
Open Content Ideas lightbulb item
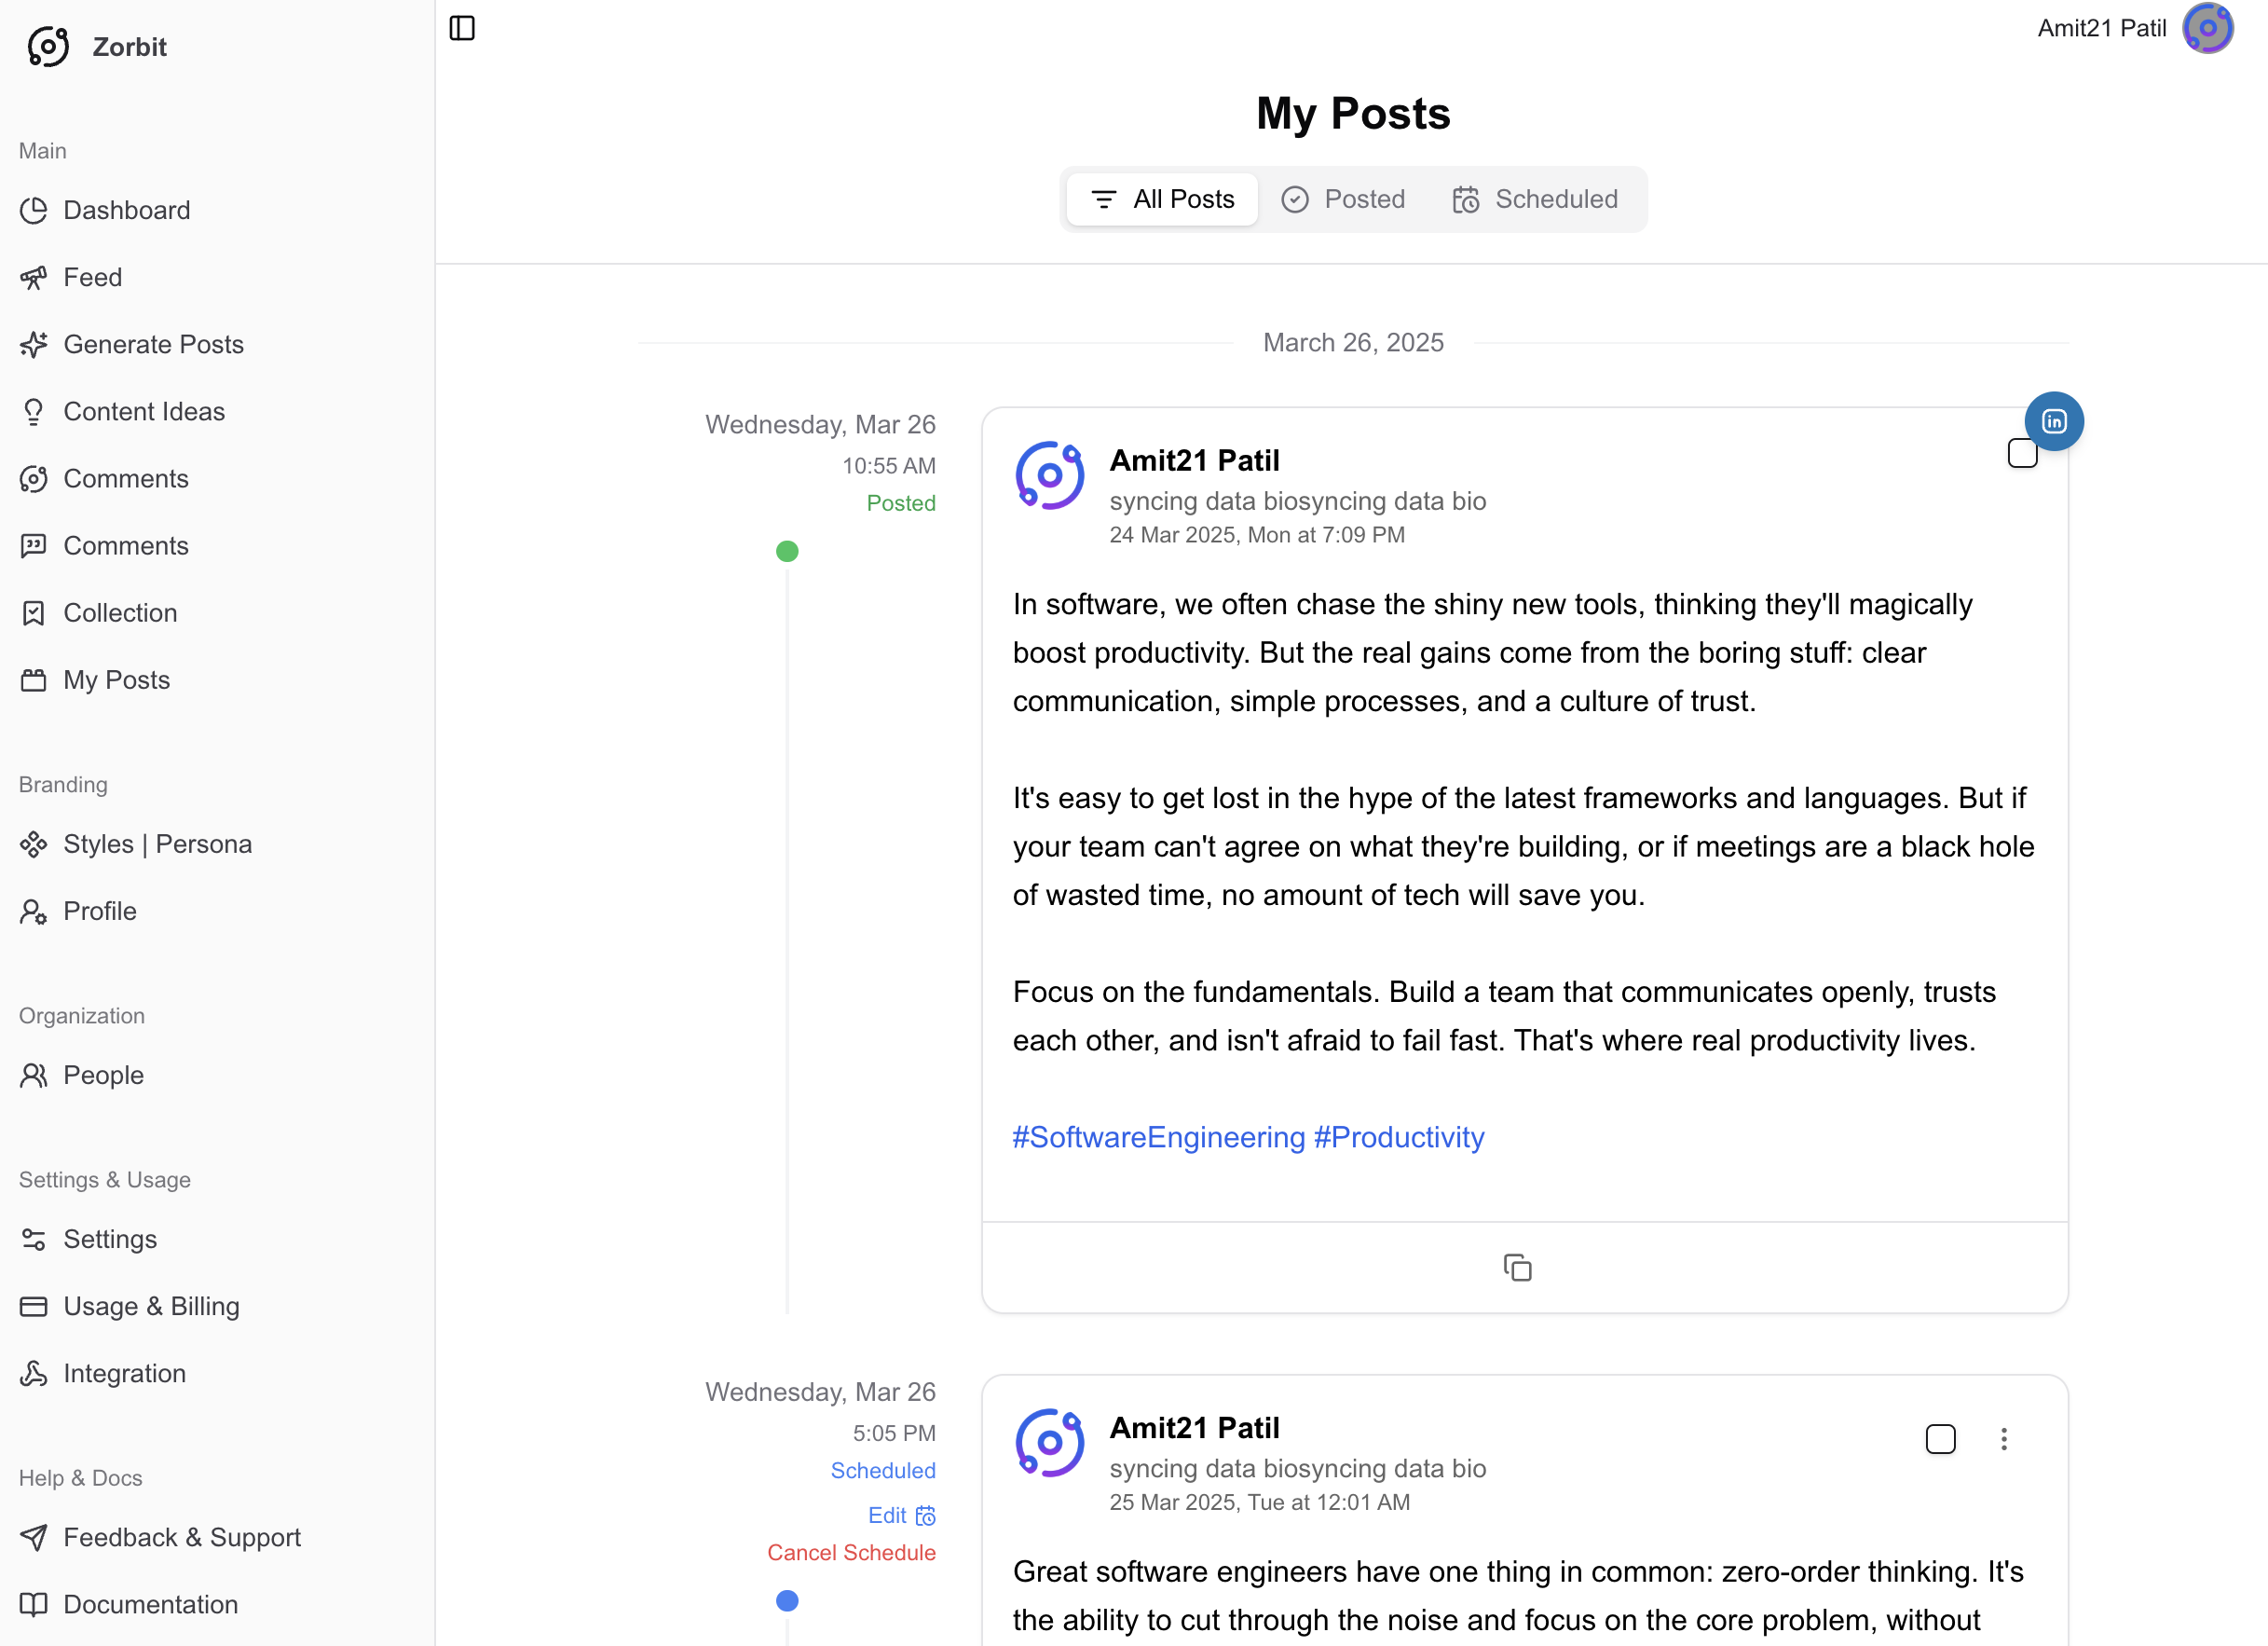coord(144,411)
